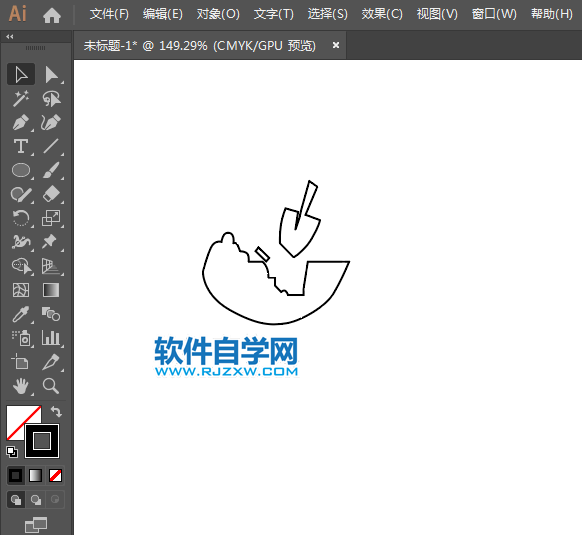Select the Slice tool
582x535 pixels.
tap(51, 362)
